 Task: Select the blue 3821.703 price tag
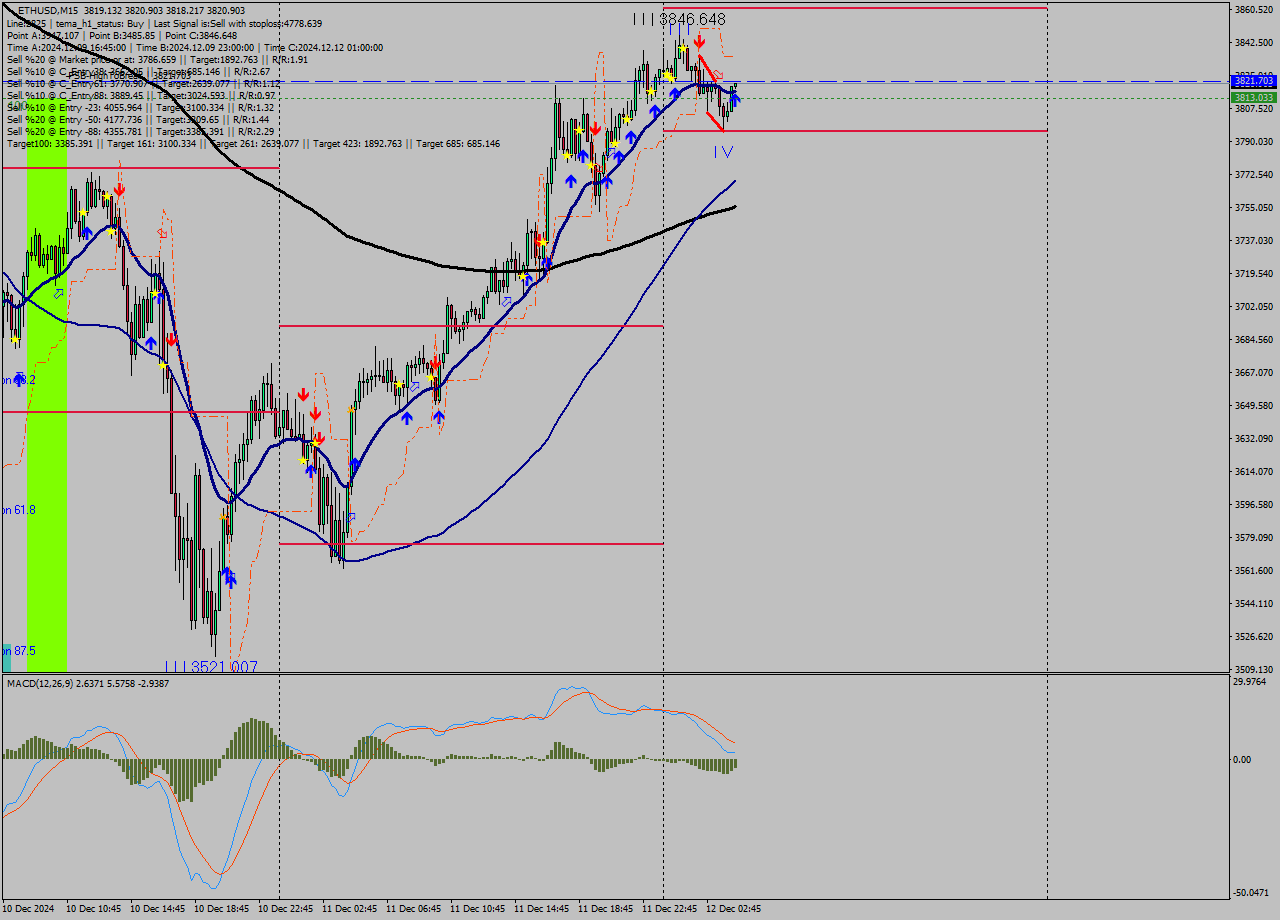click(x=1253, y=81)
